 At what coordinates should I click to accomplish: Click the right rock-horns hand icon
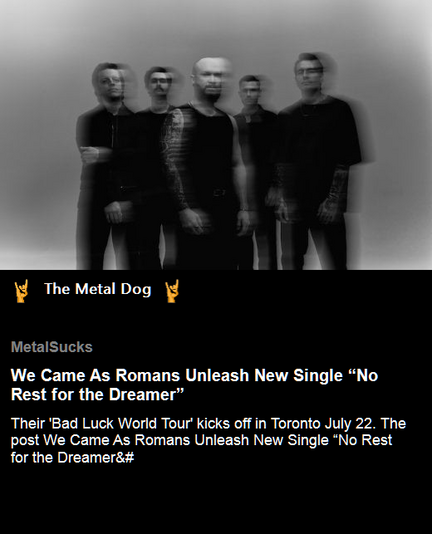click(x=172, y=291)
